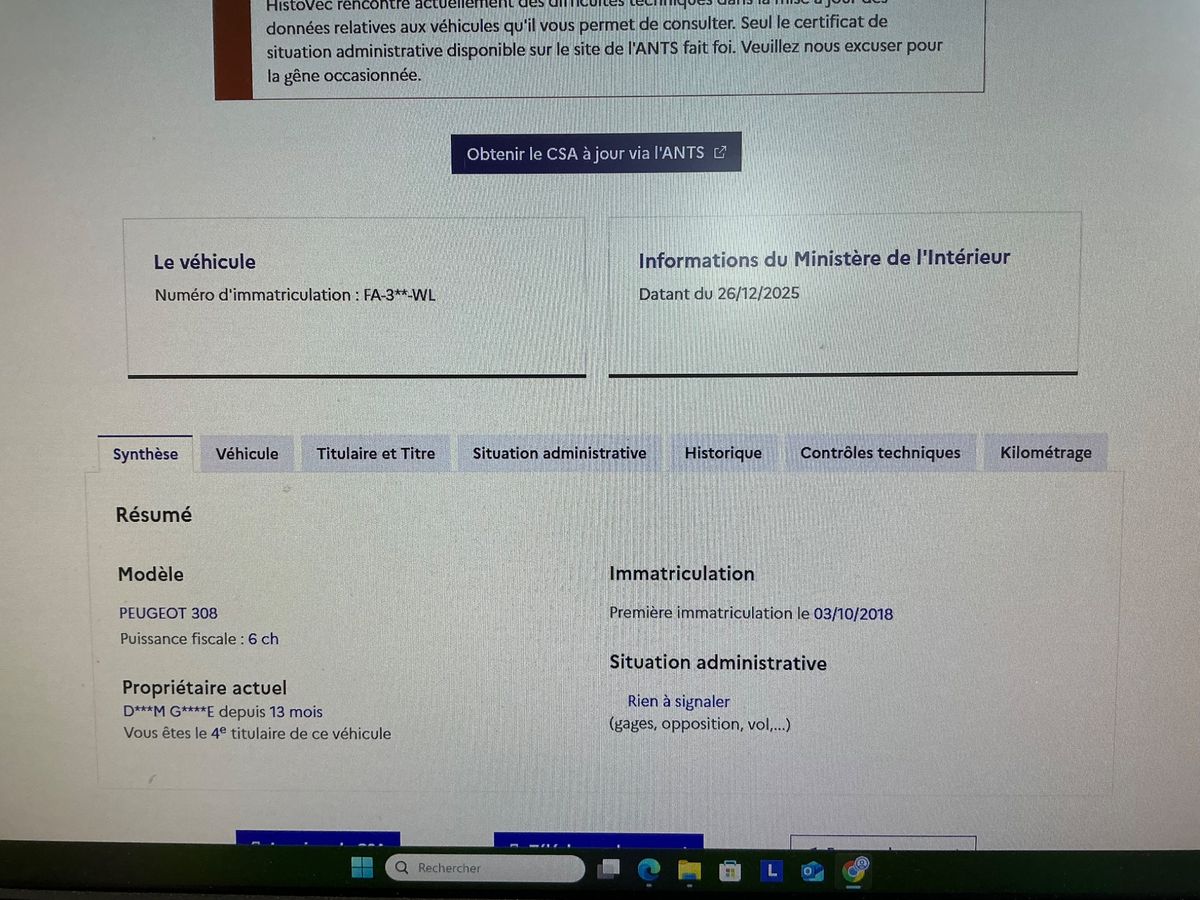
Task: Open the Titulaire et Titre tab
Action: click(376, 453)
